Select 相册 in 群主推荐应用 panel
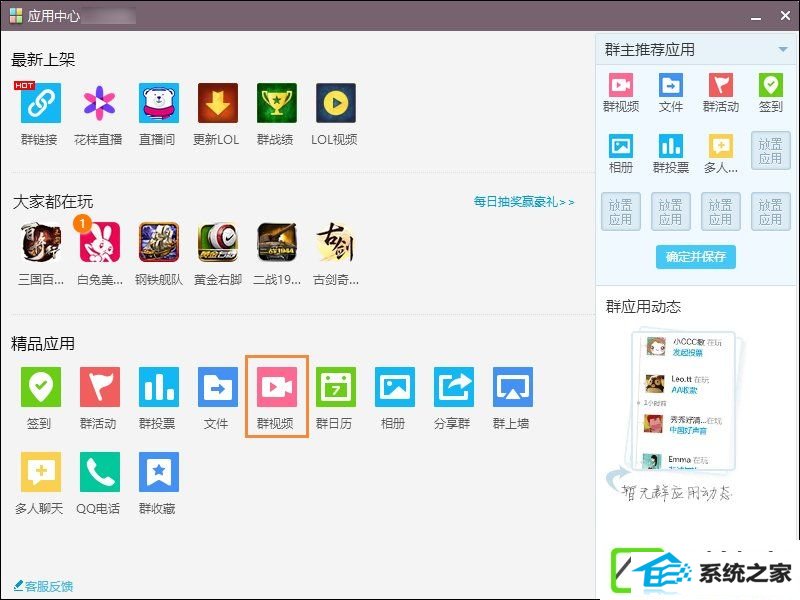The image size is (800, 600). (x=621, y=146)
